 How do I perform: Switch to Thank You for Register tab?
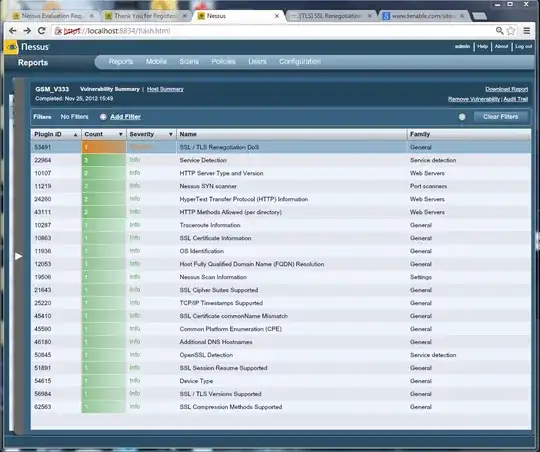coord(146,16)
